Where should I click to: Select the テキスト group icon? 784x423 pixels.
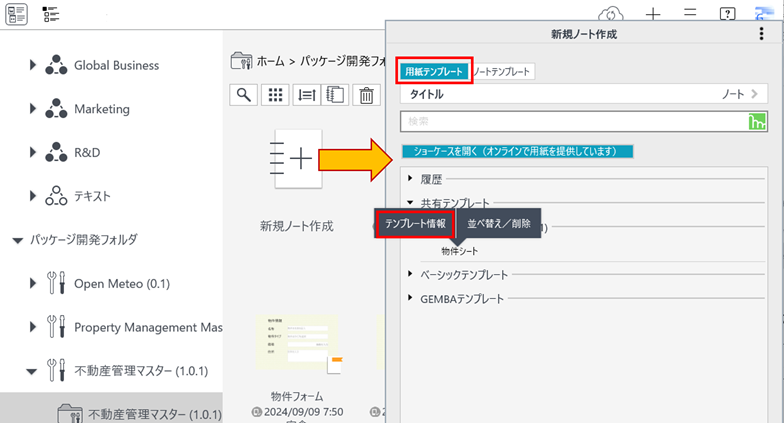pos(56,196)
